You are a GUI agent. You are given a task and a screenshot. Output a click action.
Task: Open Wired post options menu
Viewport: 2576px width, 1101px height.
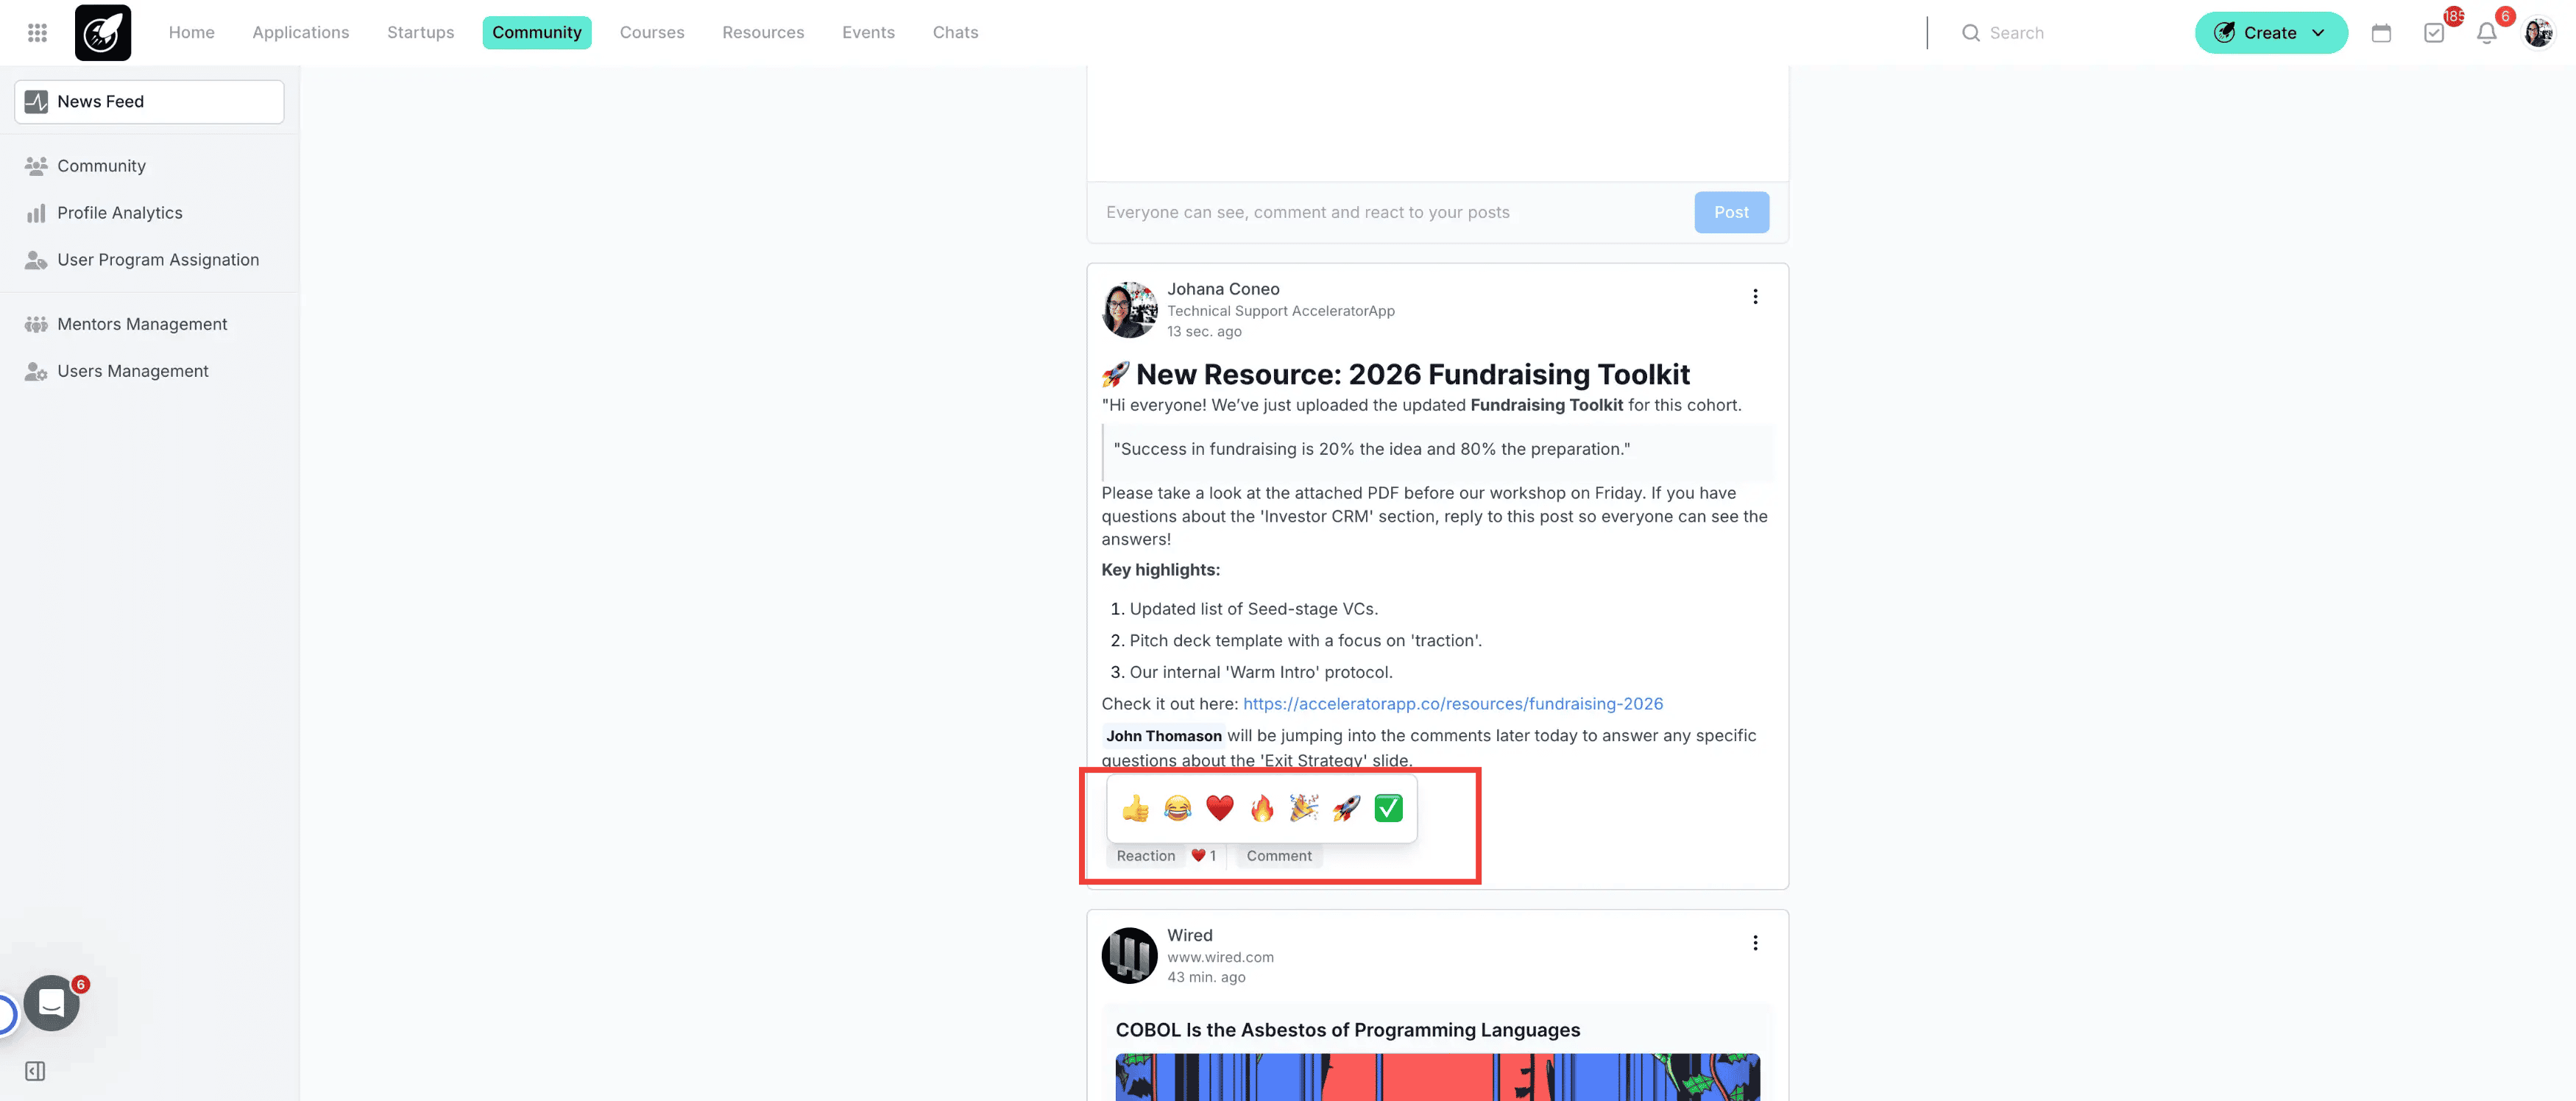pos(1755,943)
